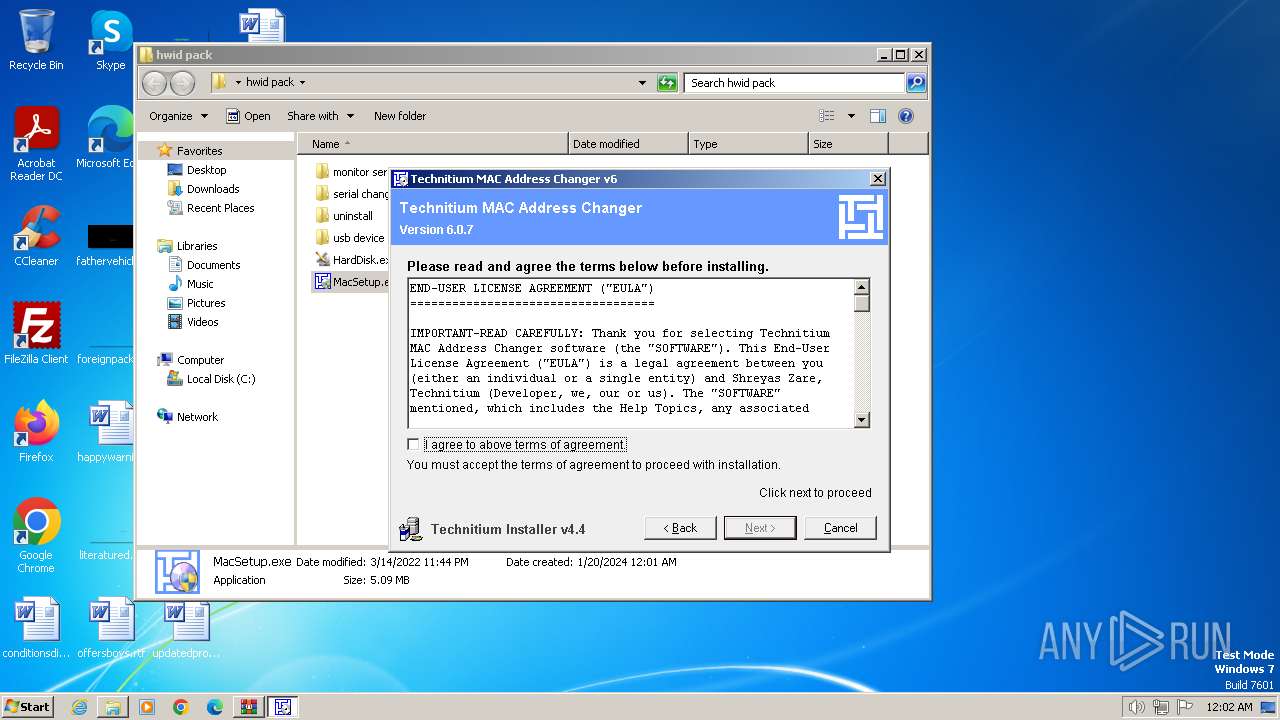Select the uninstall folder
The image size is (1280, 720).
pos(344,216)
